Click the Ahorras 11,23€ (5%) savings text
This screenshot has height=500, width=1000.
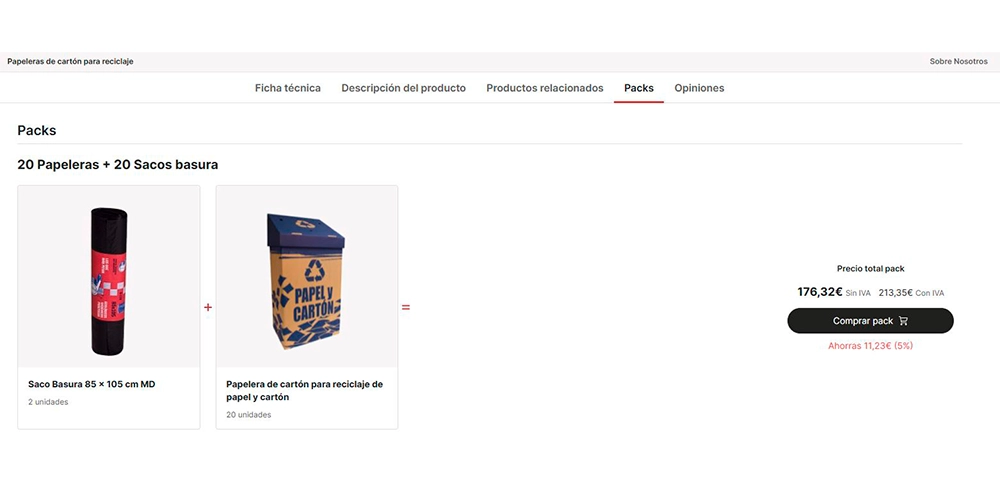click(871, 346)
